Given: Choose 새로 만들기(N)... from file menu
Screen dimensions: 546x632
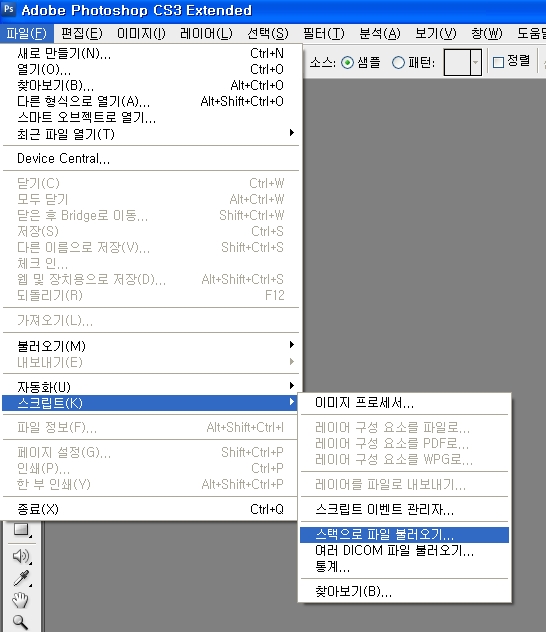Looking at the screenshot, I should pos(150,53).
